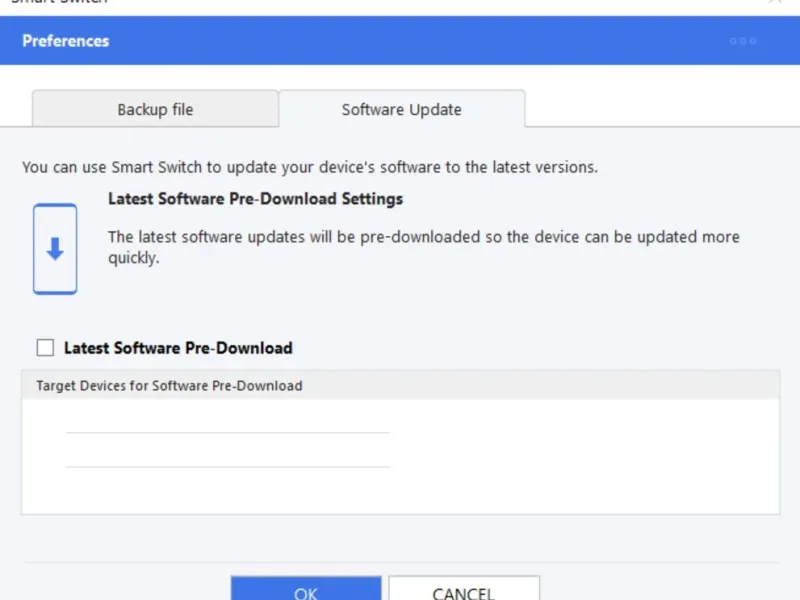The height and width of the screenshot is (600, 800).
Task: Switch to the Backup file tab
Action: [x=155, y=109]
